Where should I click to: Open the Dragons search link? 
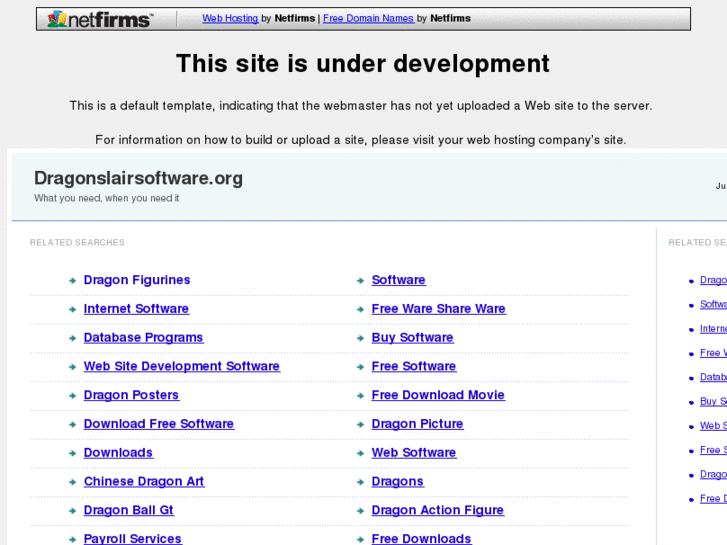pyautogui.click(x=397, y=481)
